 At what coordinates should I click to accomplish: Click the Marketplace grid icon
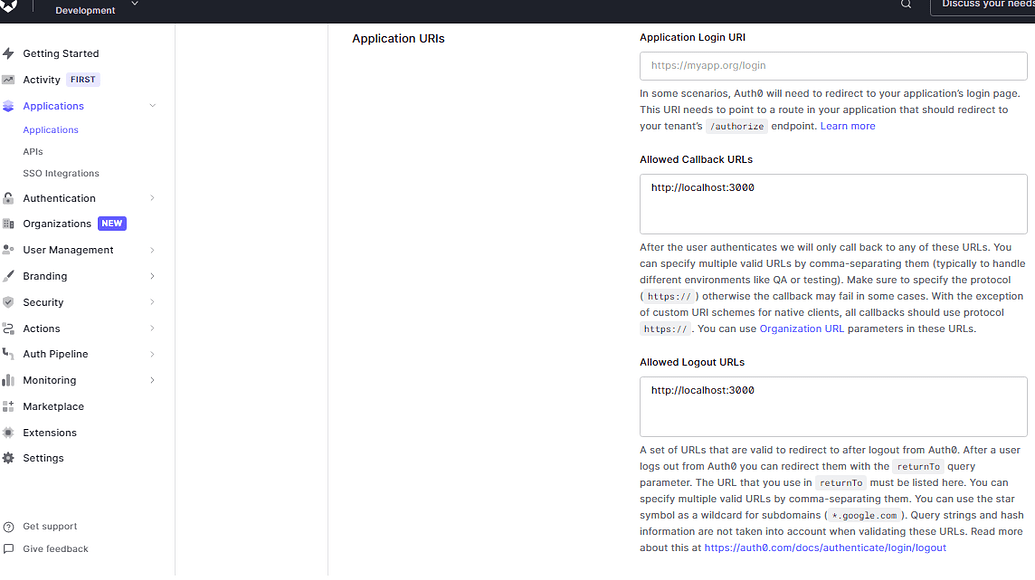tap(9, 407)
